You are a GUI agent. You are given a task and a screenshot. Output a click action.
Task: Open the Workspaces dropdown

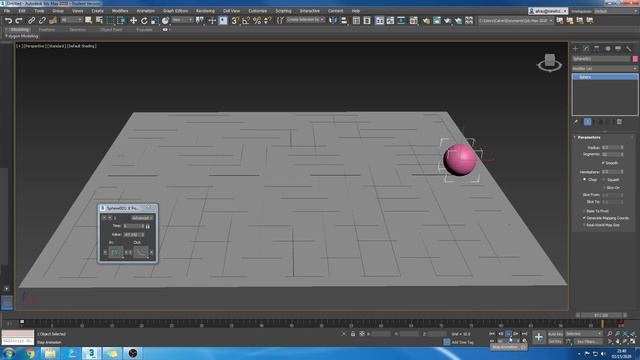coord(616,11)
